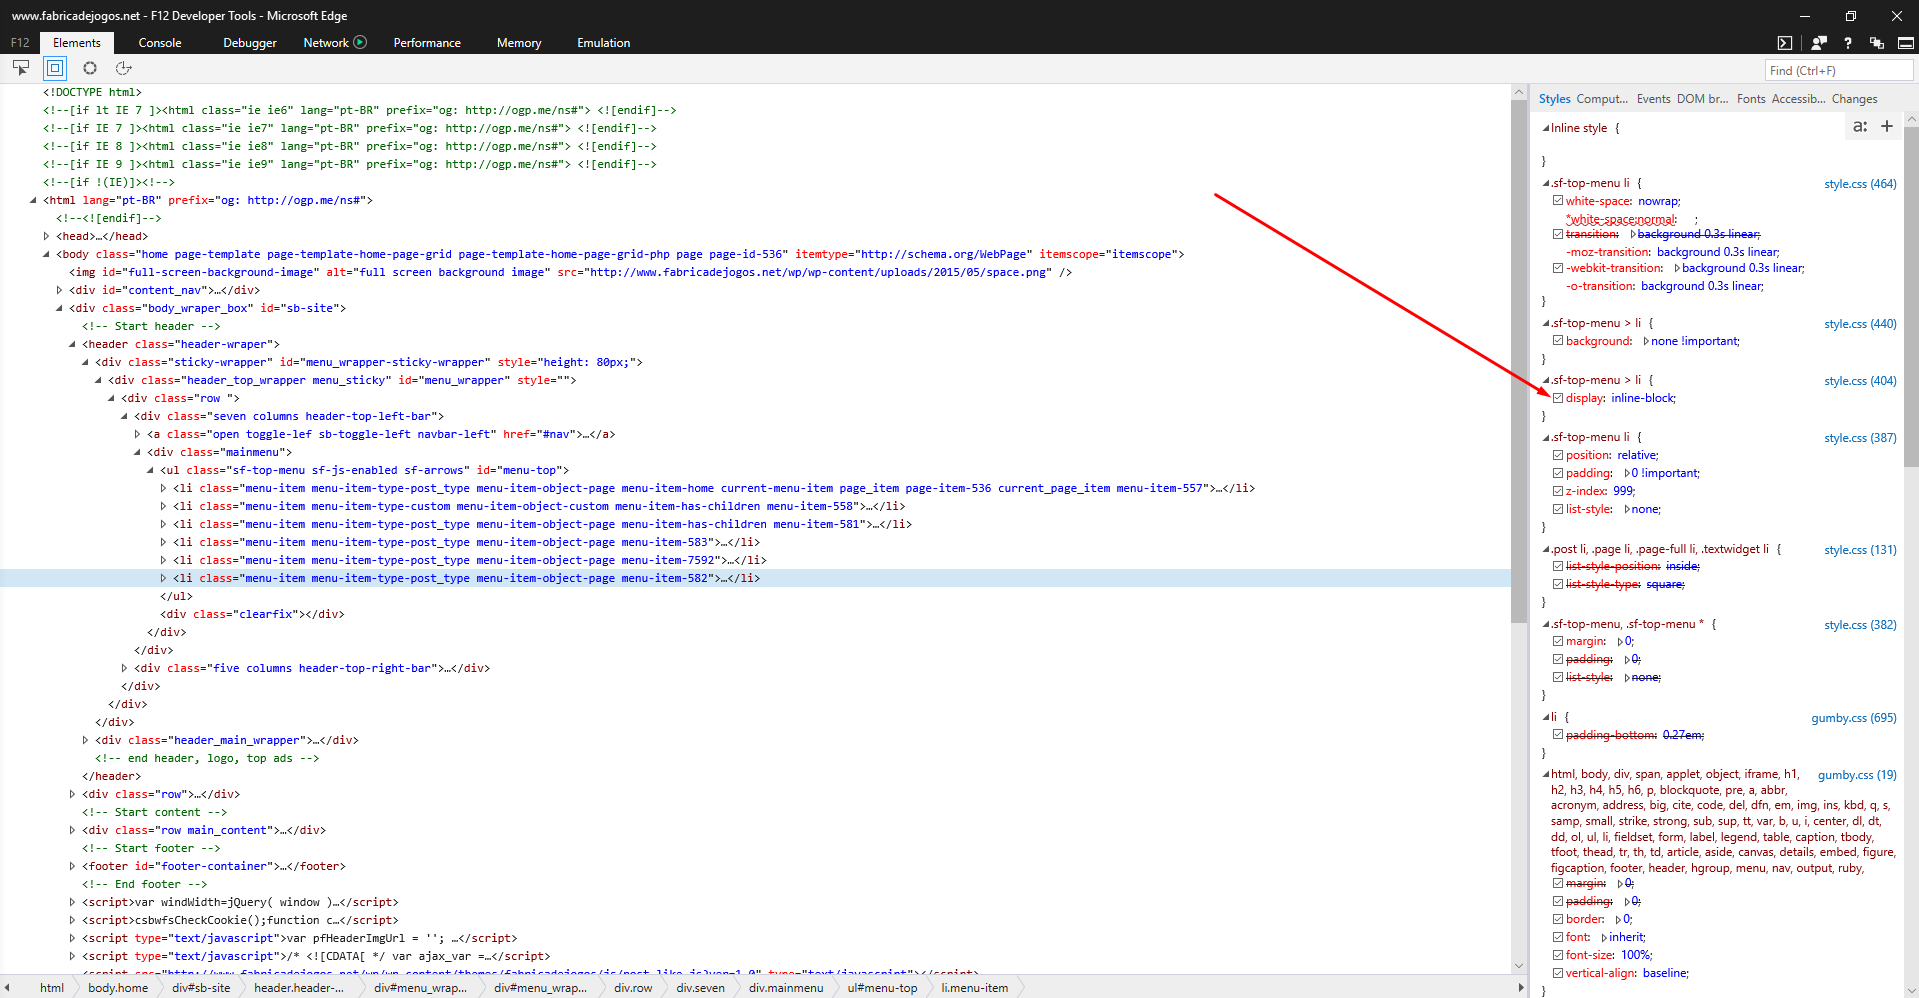Uncheck the z-index 999 property
The height and width of the screenshot is (998, 1919).
click(x=1558, y=490)
